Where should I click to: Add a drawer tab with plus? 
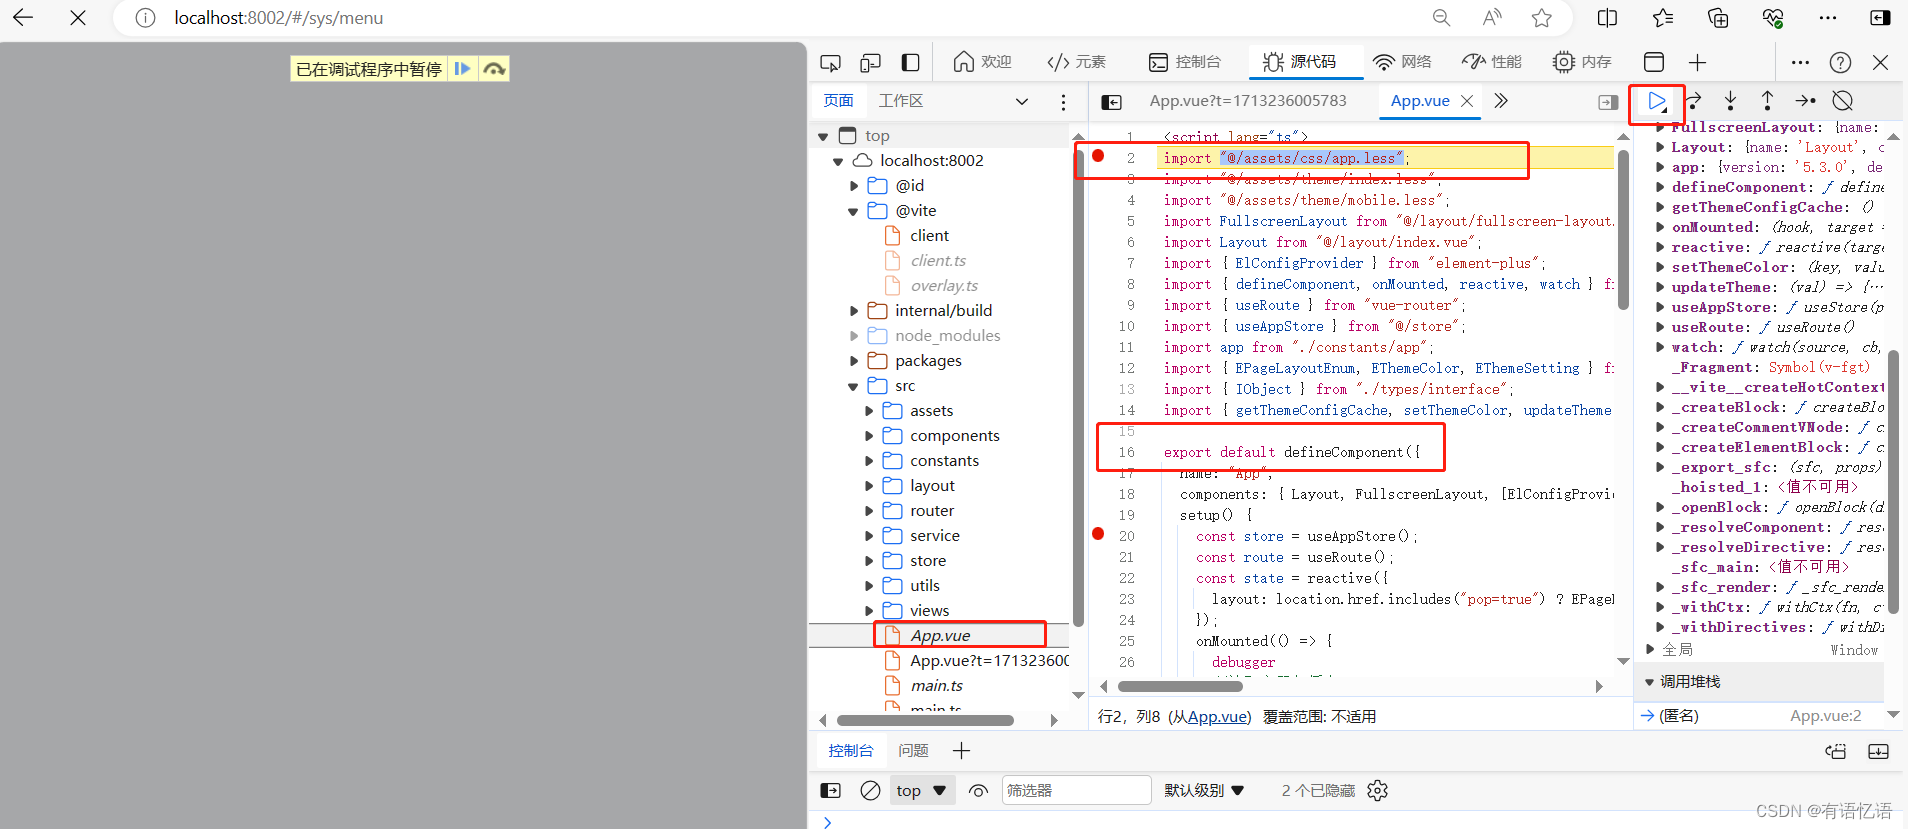(x=961, y=751)
